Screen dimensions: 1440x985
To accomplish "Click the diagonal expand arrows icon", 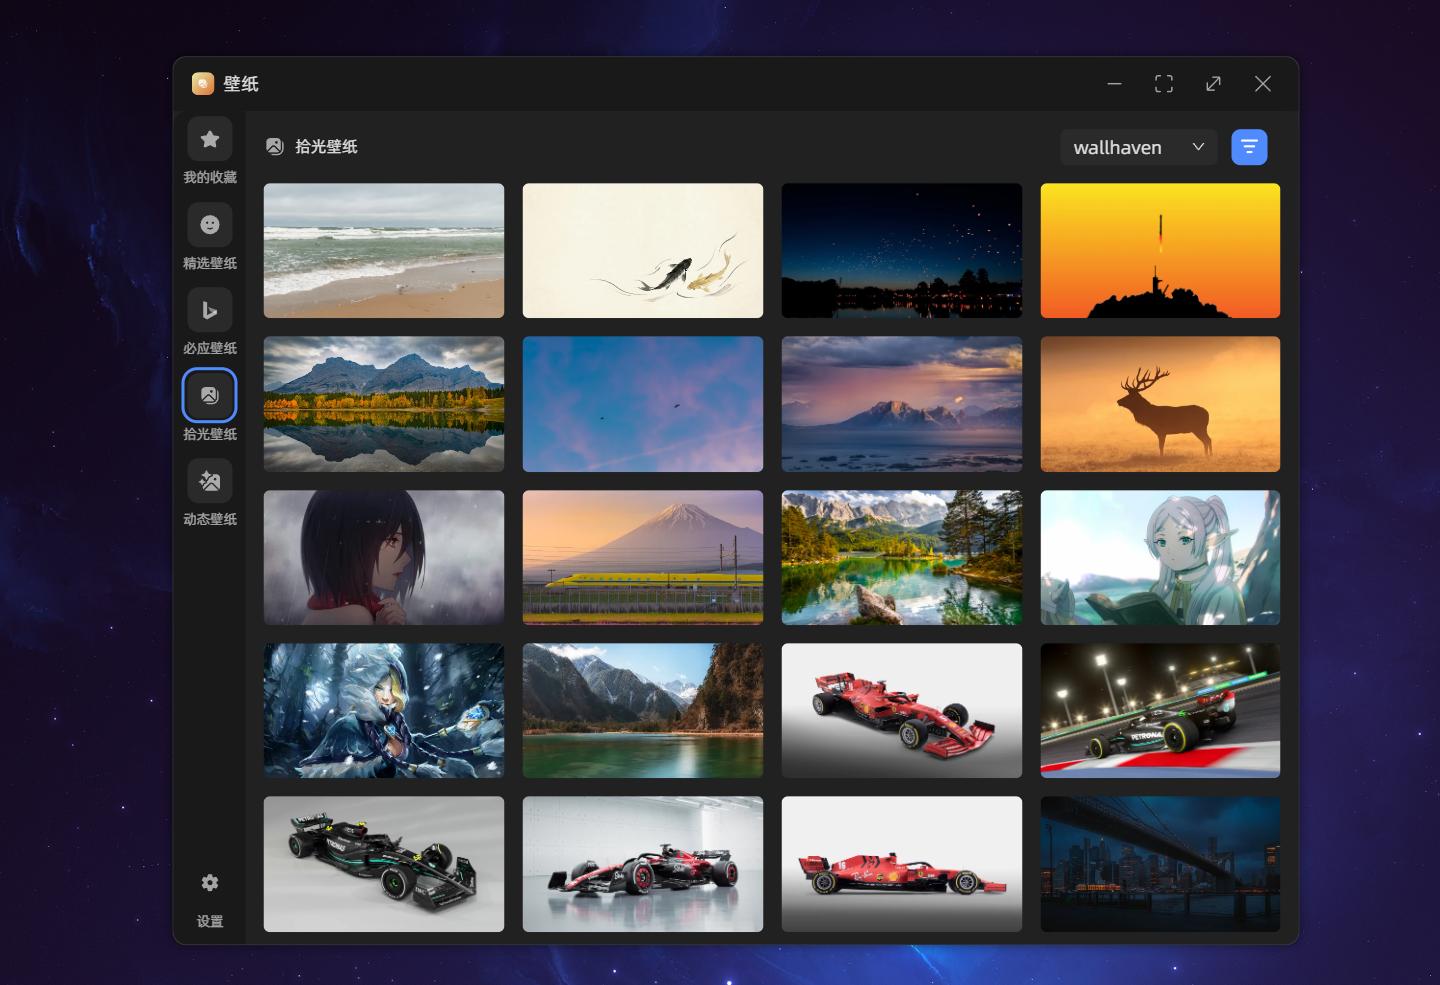I will pos(1213,84).
